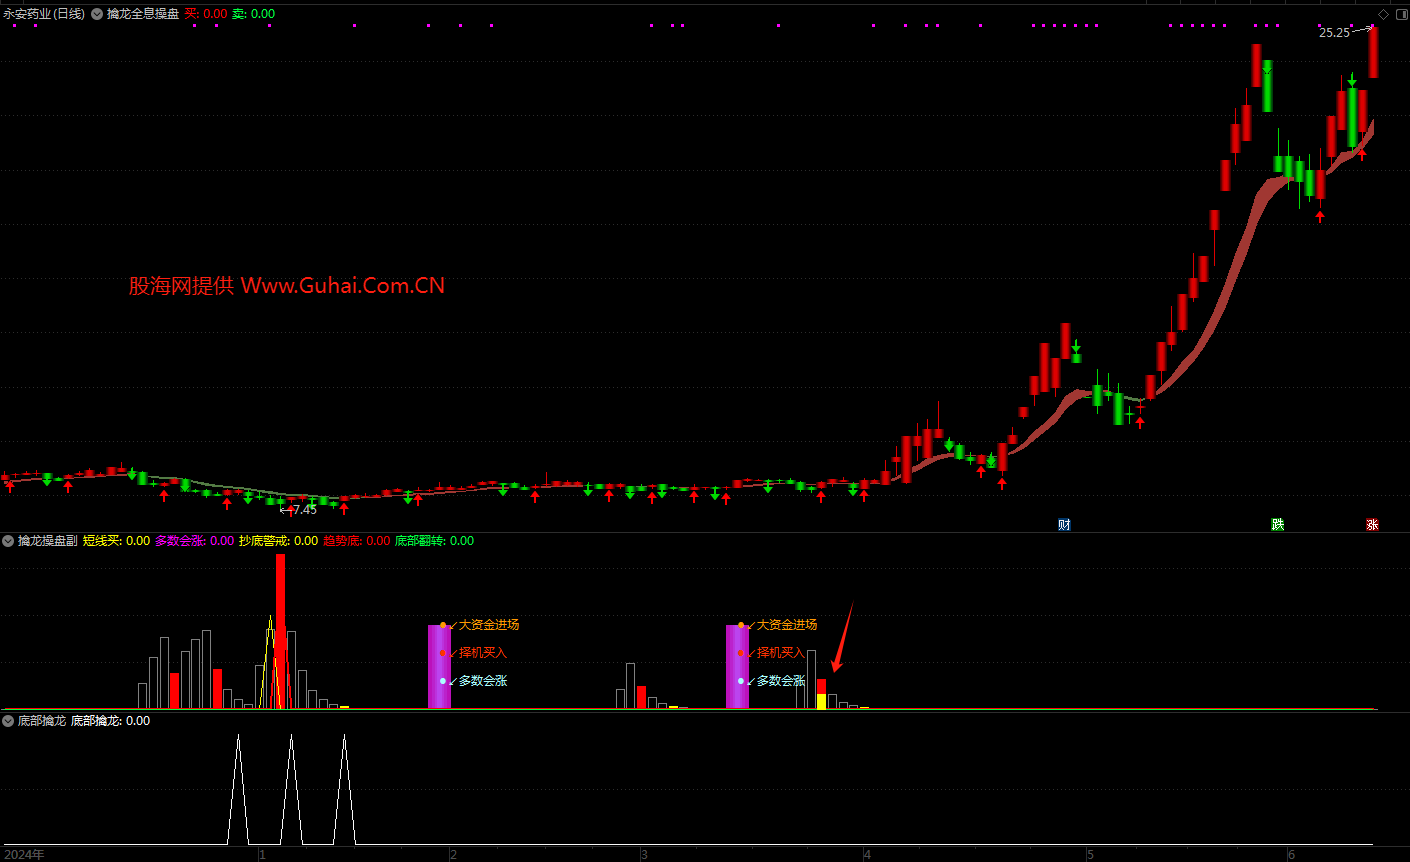Click the tallest red bar in 擒龙操盘副 panel
The image size is (1410, 862).
pyautogui.click(x=281, y=631)
